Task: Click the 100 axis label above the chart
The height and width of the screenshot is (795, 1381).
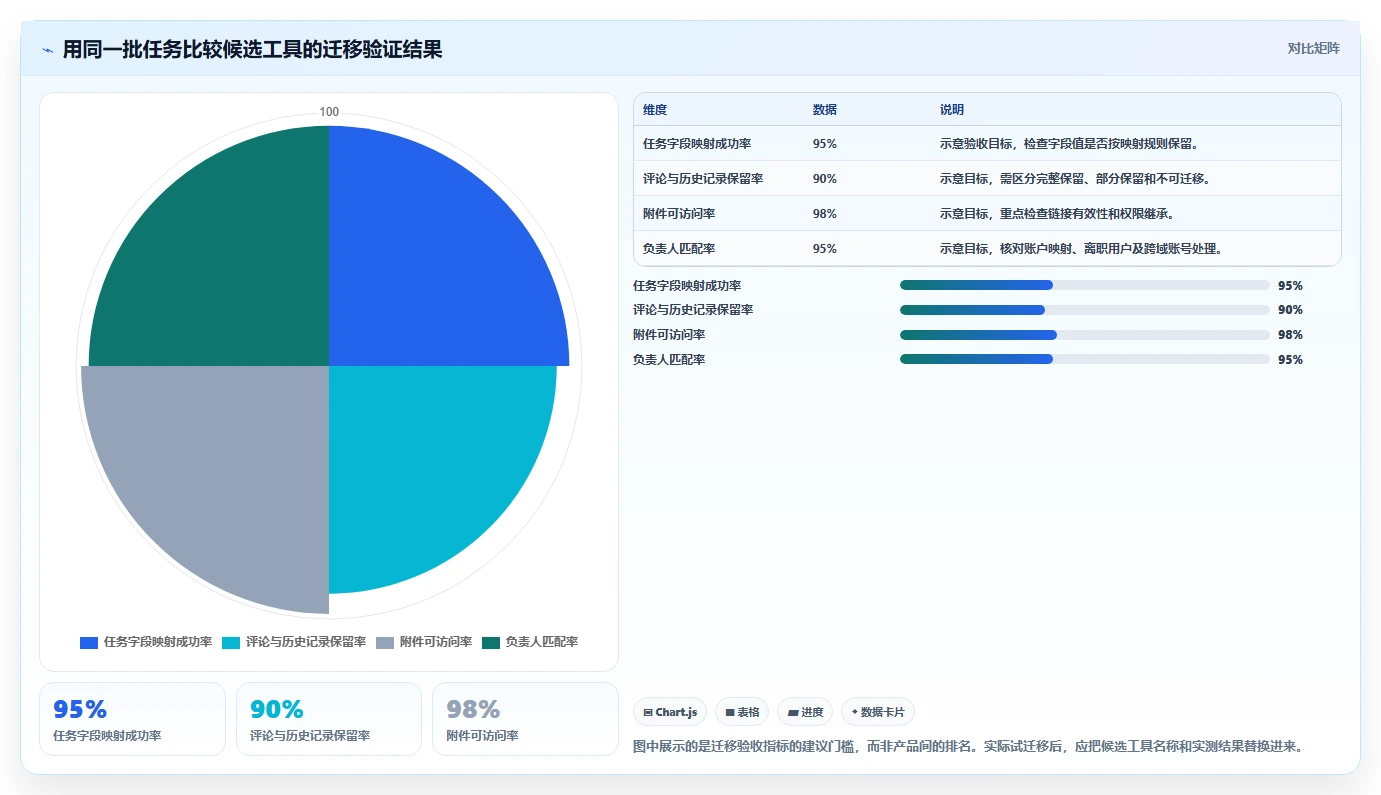Action: pyautogui.click(x=329, y=112)
